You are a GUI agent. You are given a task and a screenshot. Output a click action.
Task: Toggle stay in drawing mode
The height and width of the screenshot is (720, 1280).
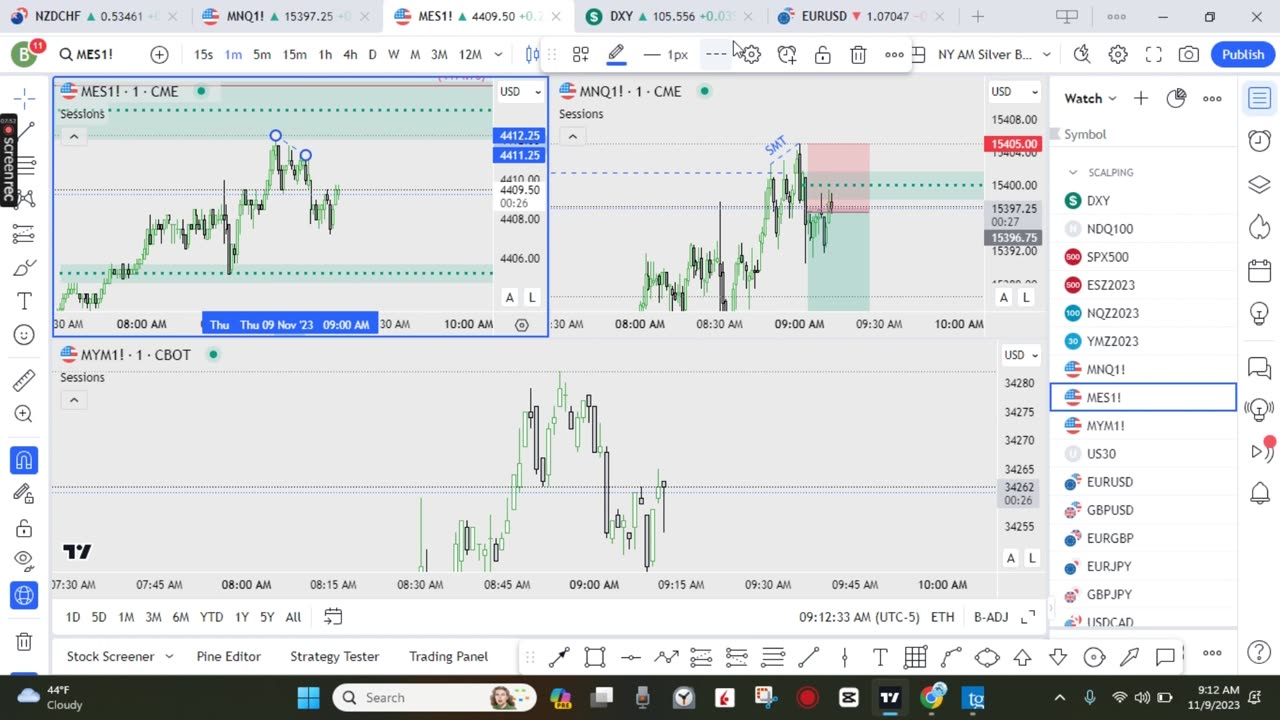pos(25,493)
